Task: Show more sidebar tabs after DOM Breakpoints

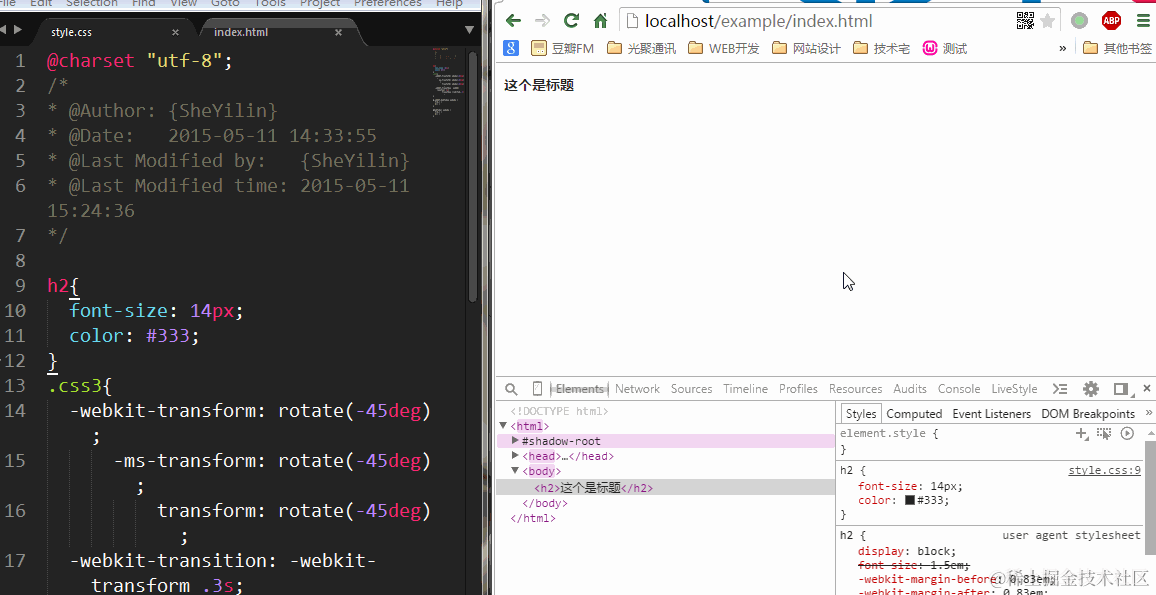Action: (x=1149, y=413)
